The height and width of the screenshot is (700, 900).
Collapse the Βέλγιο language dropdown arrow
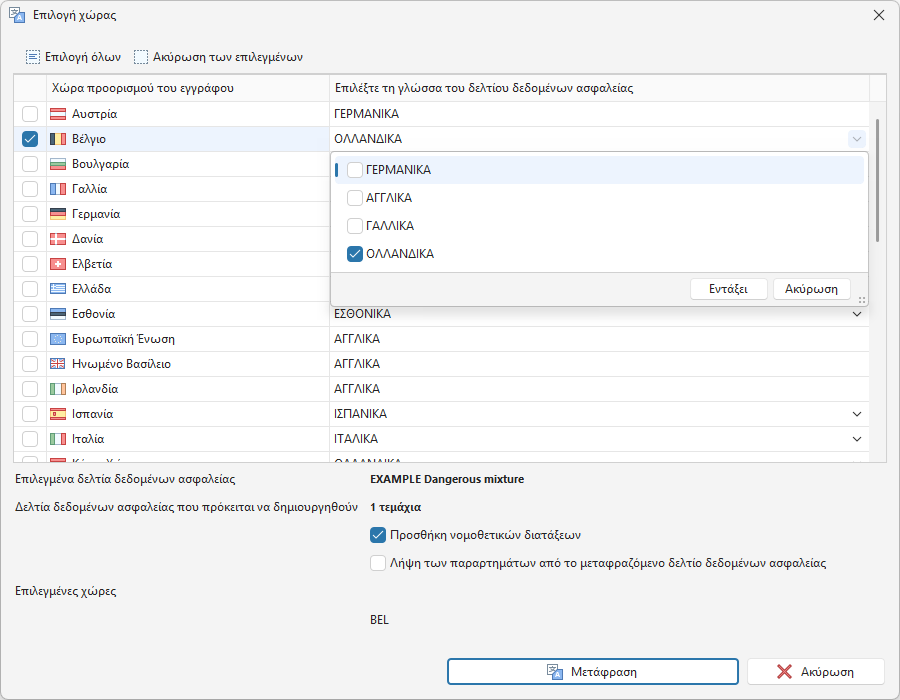tap(856, 139)
